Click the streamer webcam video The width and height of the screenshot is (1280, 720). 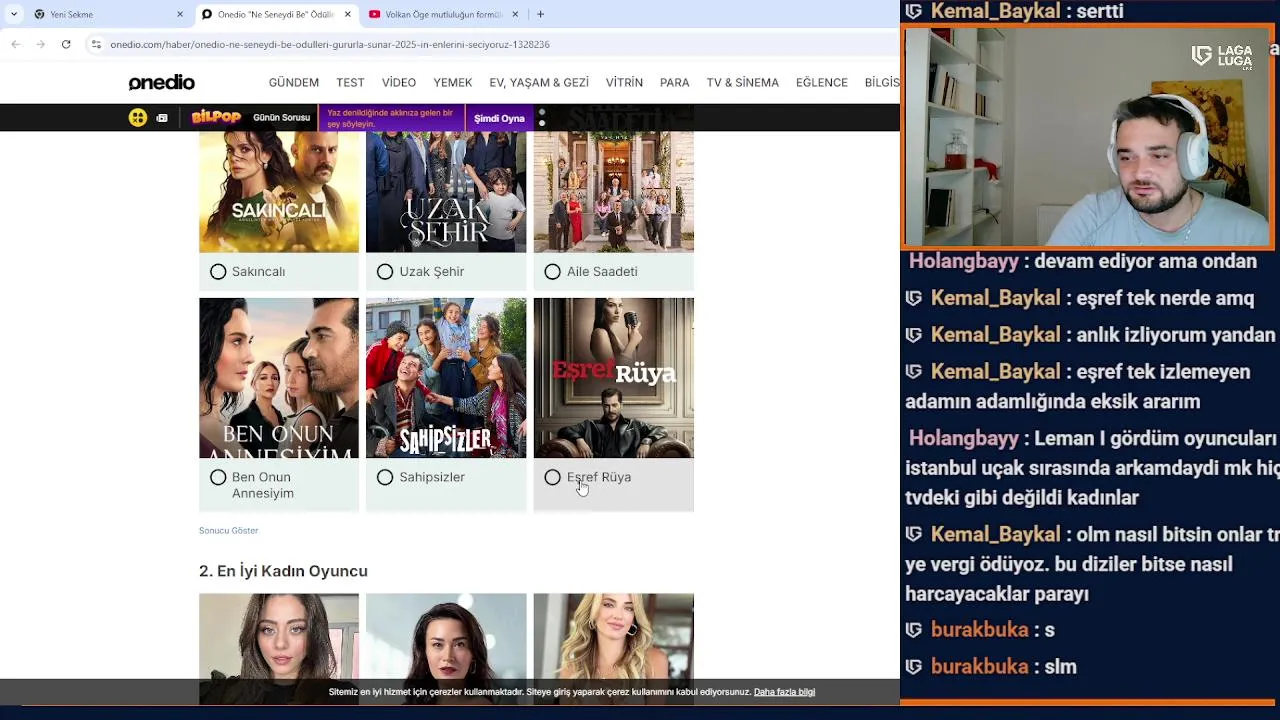1088,137
